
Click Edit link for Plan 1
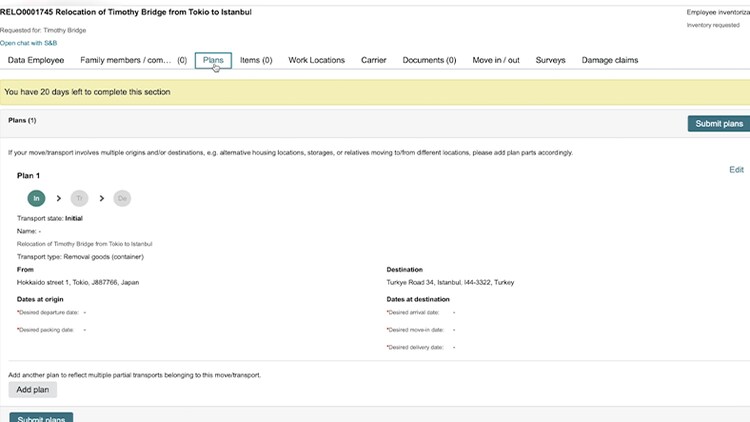coord(736,170)
